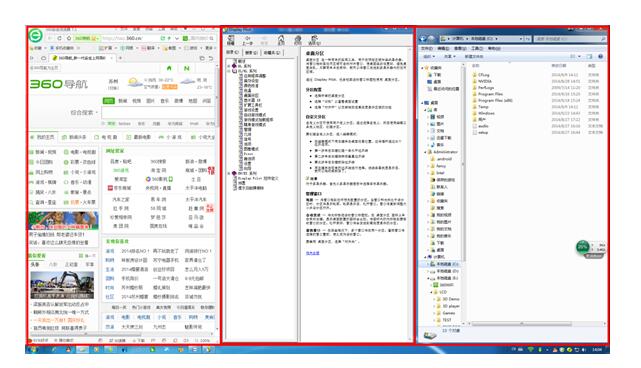
Task: Collapse the Administrator folder tree node
Action: [425, 152]
